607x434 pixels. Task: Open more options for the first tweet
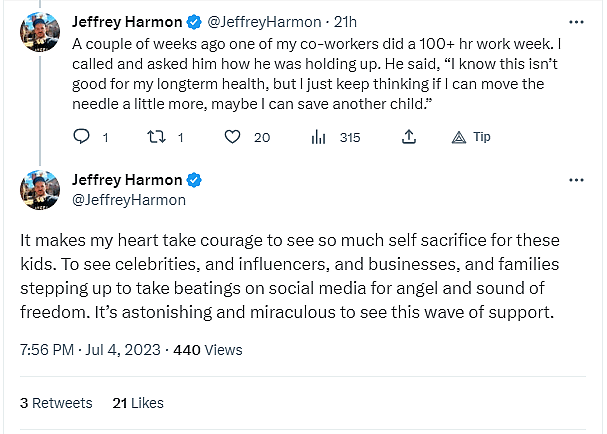click(x=576, y=21)
